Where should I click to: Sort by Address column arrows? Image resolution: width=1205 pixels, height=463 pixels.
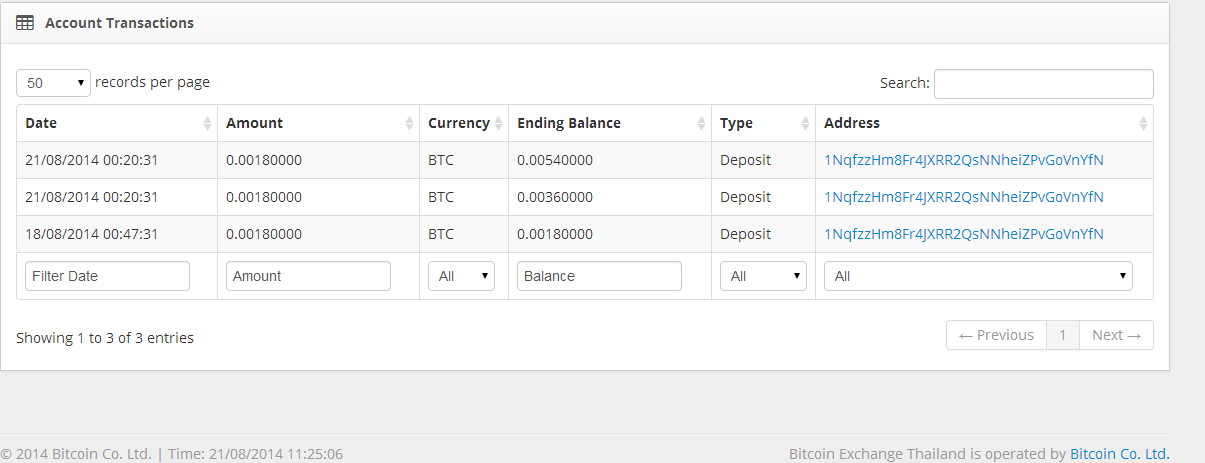click(1143, 124)
